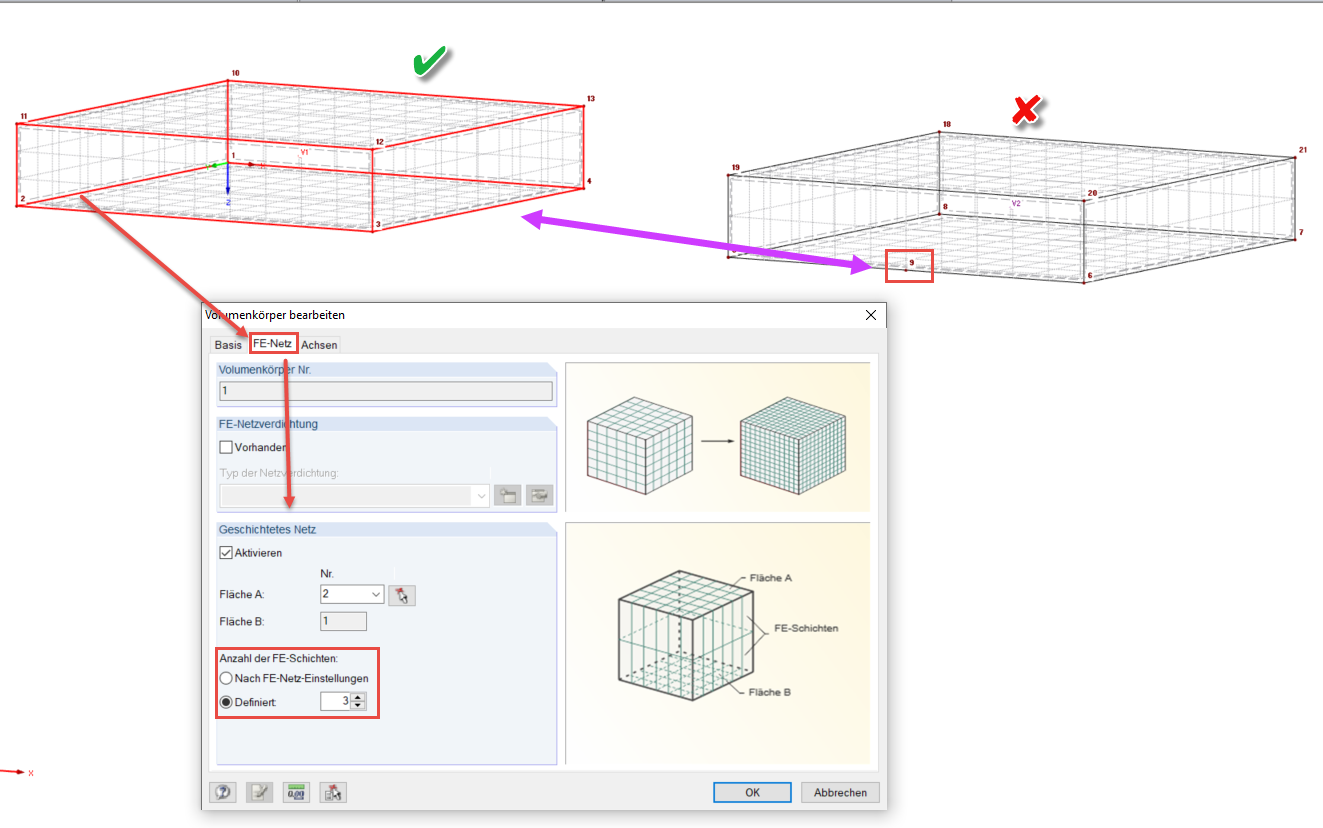
Task: Uncheck the Aktivieren checkbox
Action: tap(226, 553)
